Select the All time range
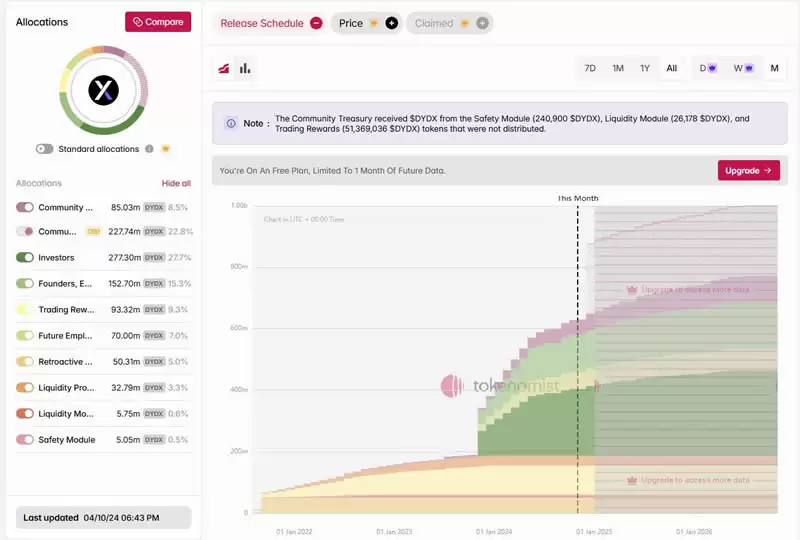The height and width of the screenshot is (540, 800). (x=671, y=68)
